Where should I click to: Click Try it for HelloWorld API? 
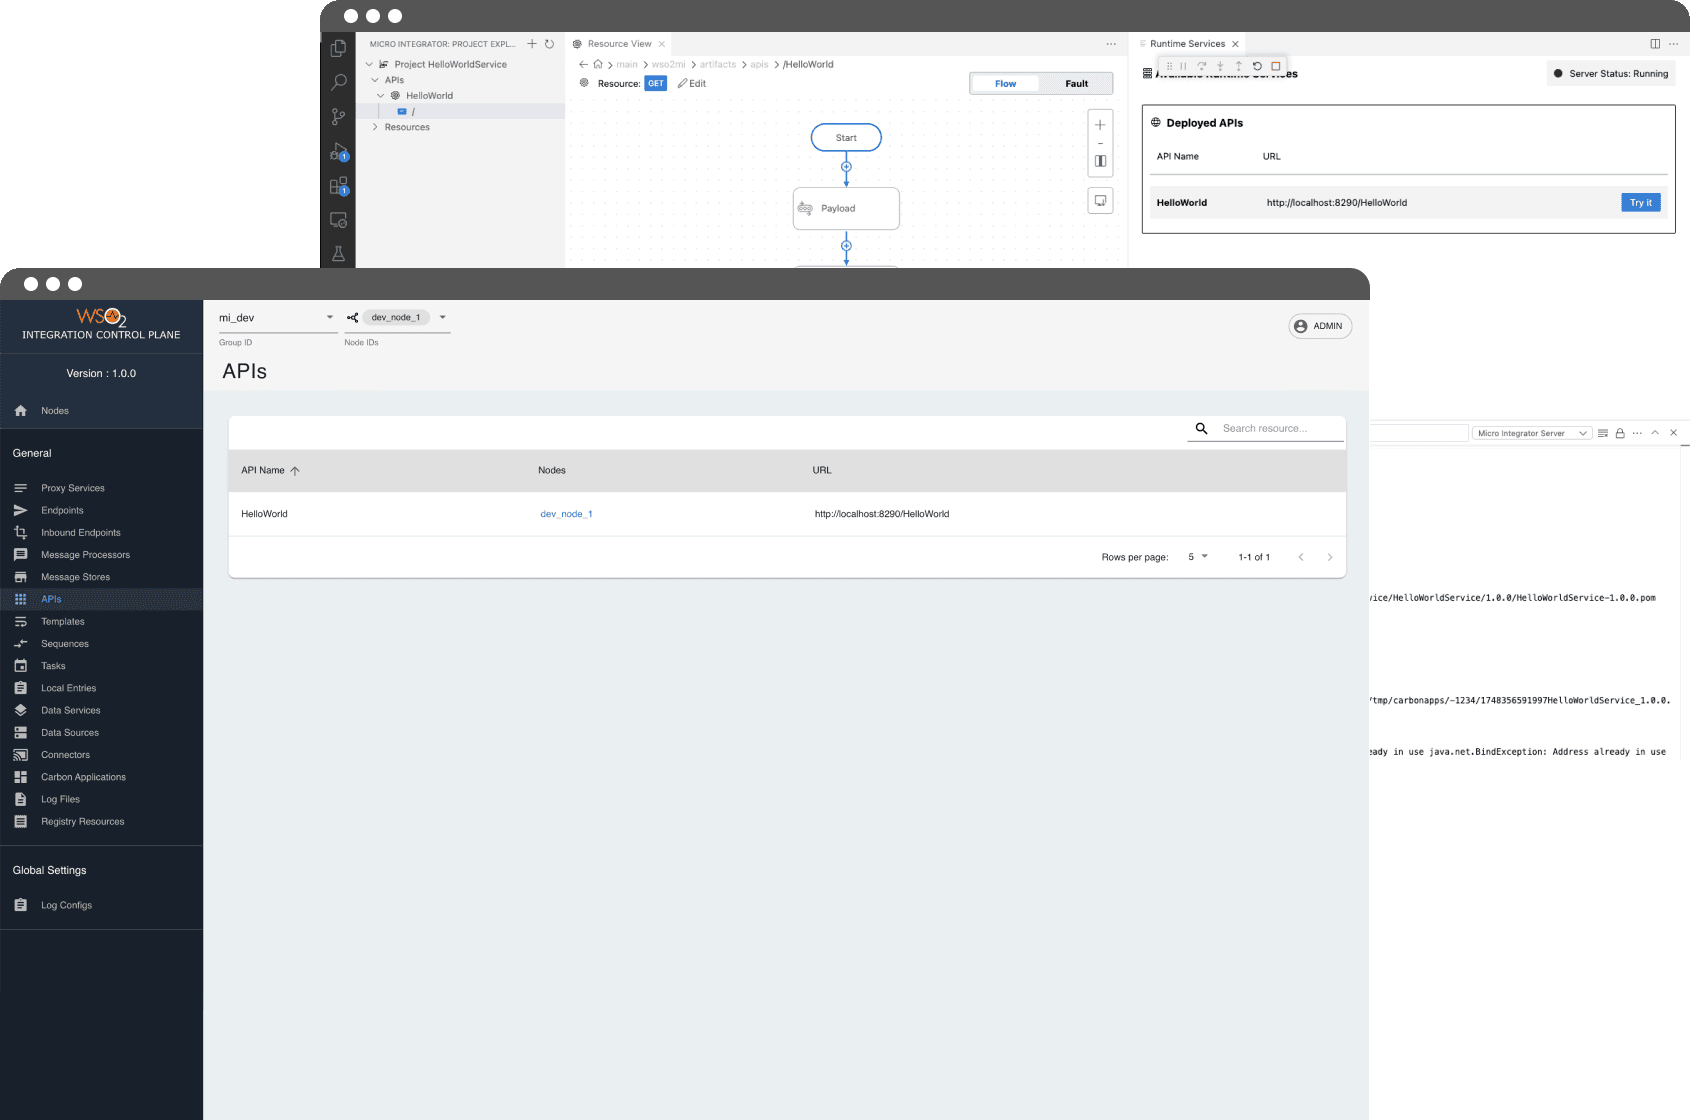click(1640, 203)
